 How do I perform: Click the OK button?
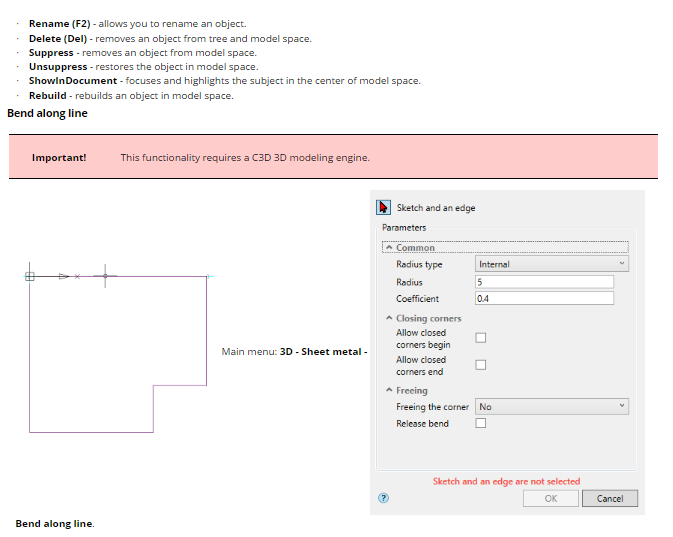551,498
